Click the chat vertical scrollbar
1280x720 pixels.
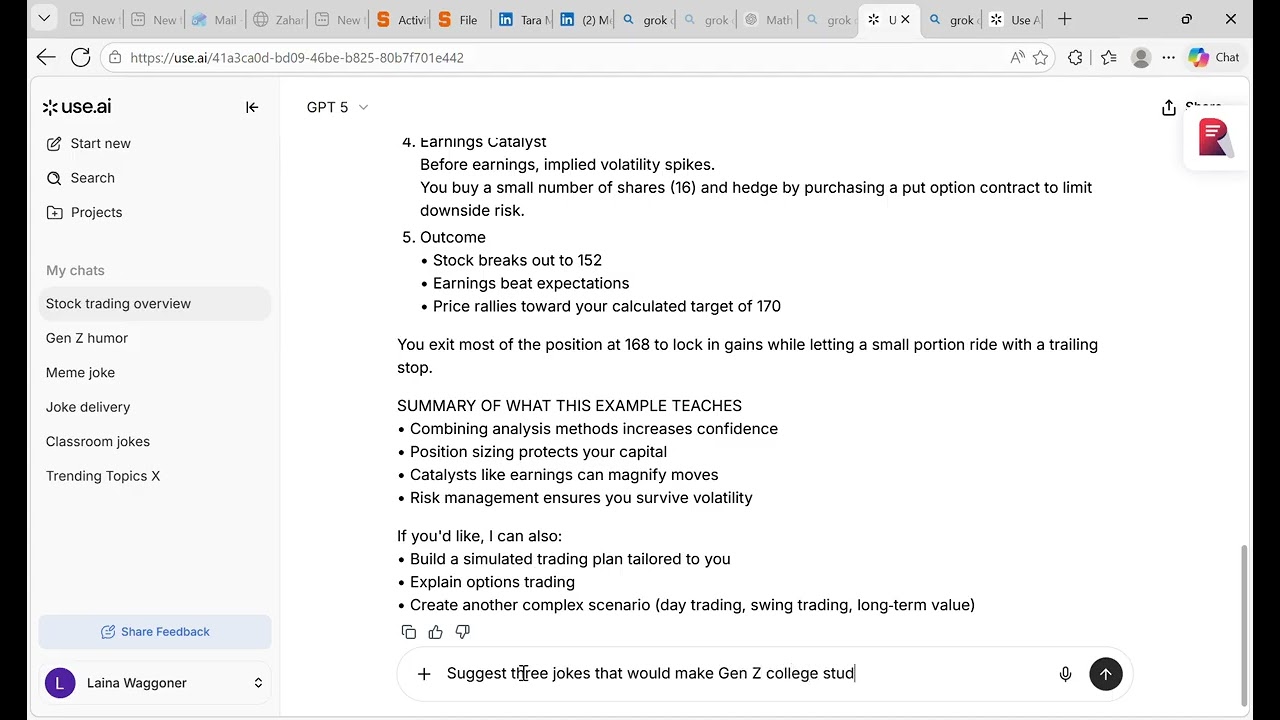(1245, 625)
